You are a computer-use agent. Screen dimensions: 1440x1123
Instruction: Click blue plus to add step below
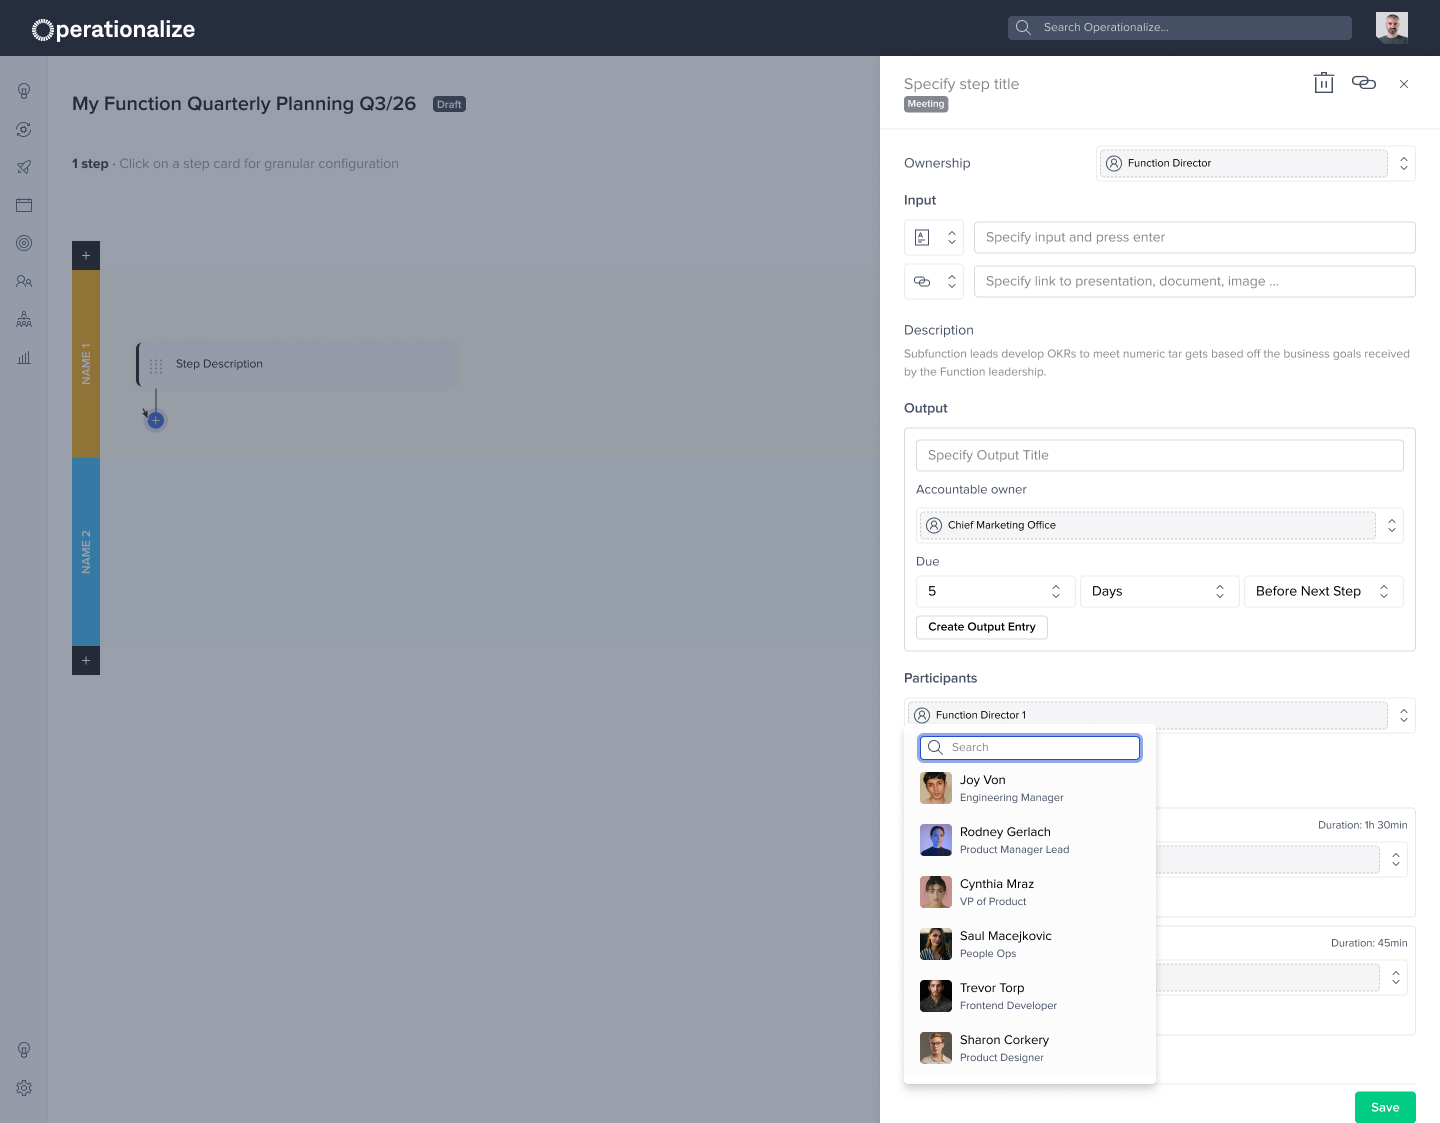click(156, 420)
